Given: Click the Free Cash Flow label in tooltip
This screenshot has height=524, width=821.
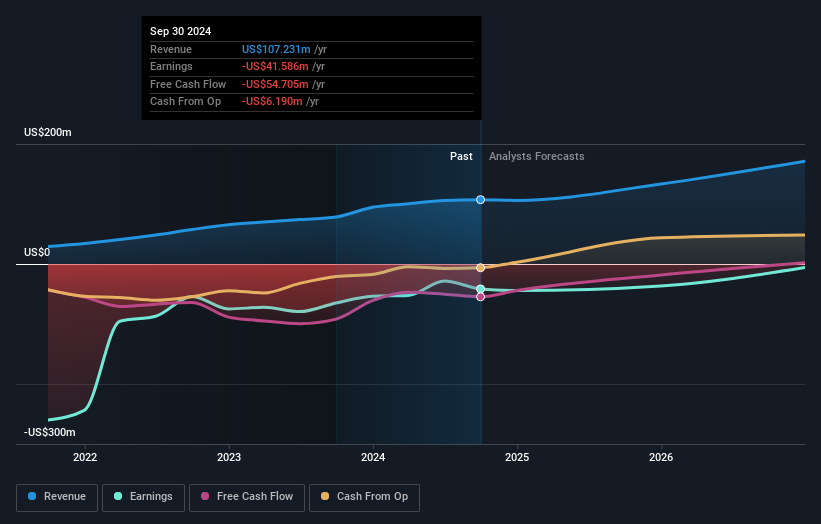Looking at the screenshot, I should pos(188,84).
